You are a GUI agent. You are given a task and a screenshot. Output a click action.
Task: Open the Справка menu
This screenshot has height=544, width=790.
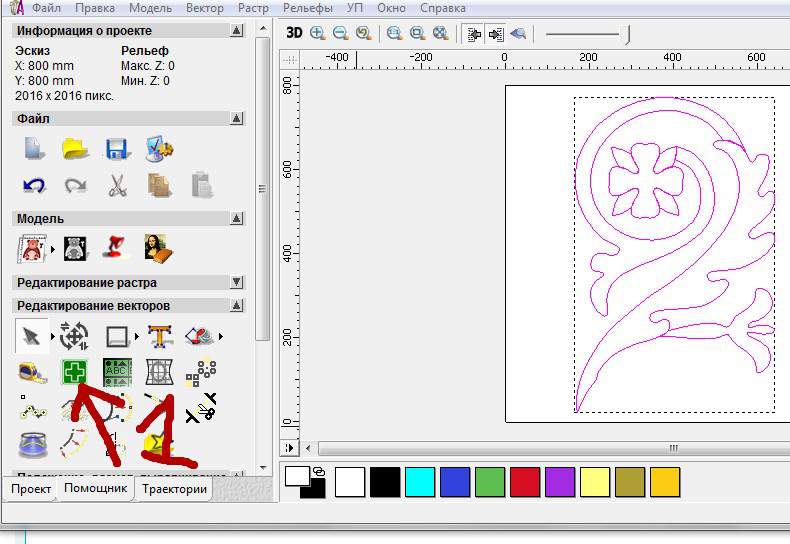click(443, 8)
